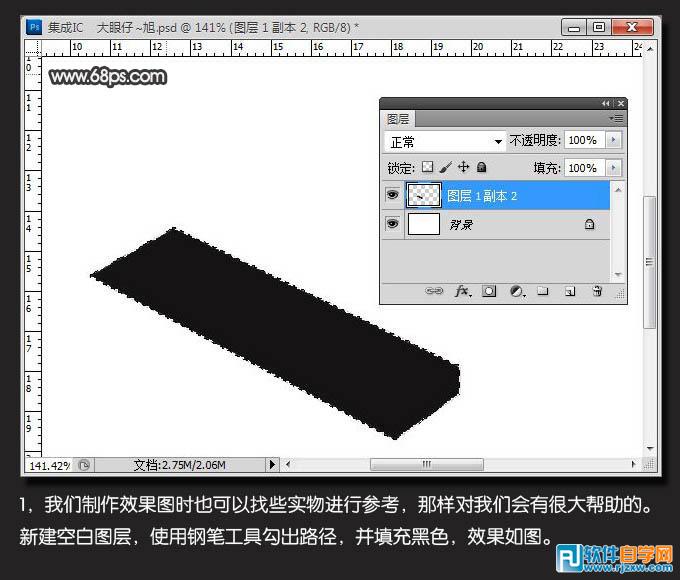Image resolution: width=680 pixels, height=580 pixels.
Task: Click the delete layer trash icon
Action: pos(597,291)
